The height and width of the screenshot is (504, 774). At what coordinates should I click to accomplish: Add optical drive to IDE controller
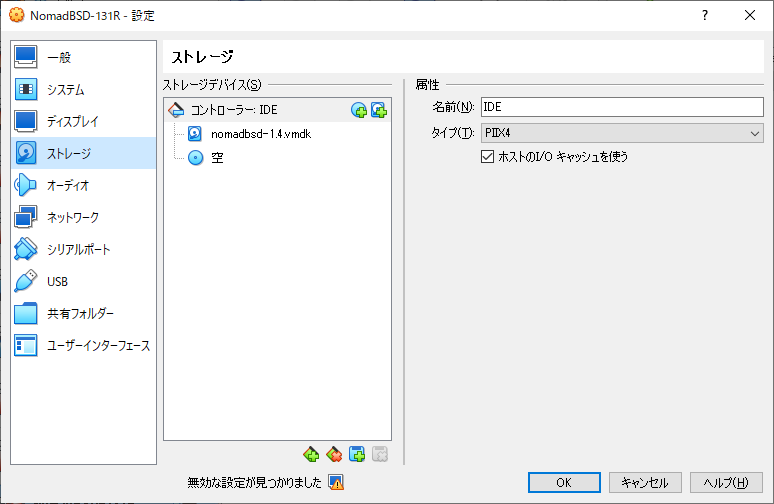pyautogui.click(x=359, y=110)
